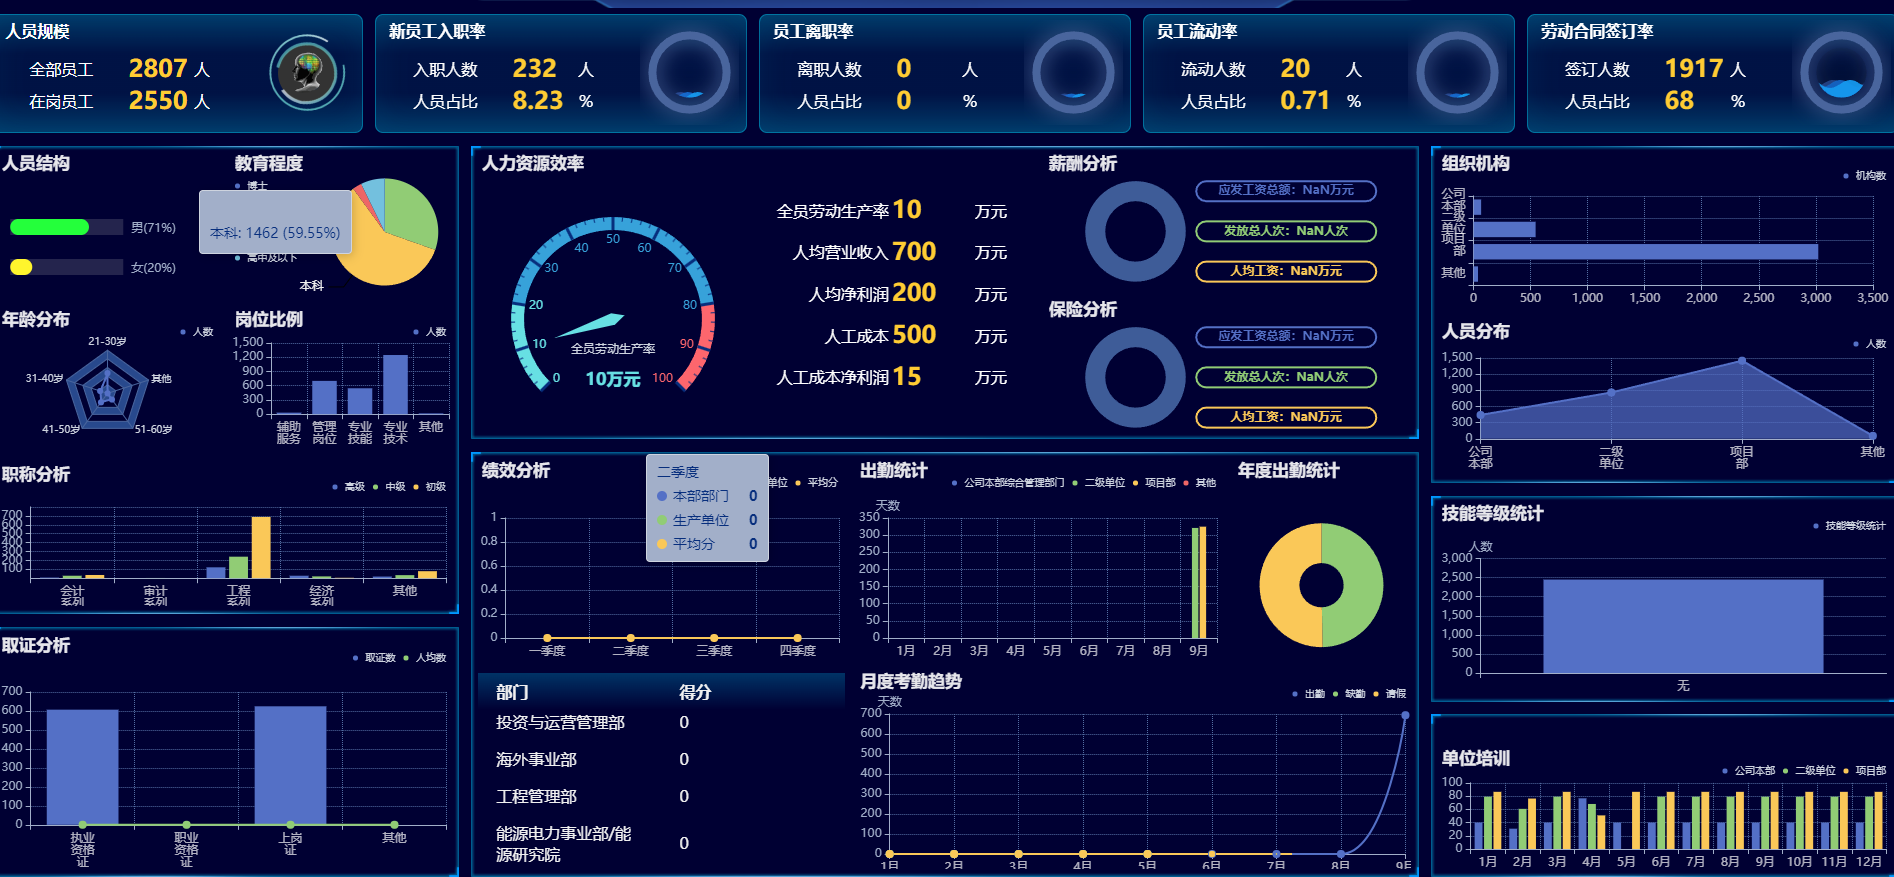Click the 项目部 bar in 组织机构
Image resolution: width=1894 pixels, height=877 pixels.
click(x=1645, y=252)
